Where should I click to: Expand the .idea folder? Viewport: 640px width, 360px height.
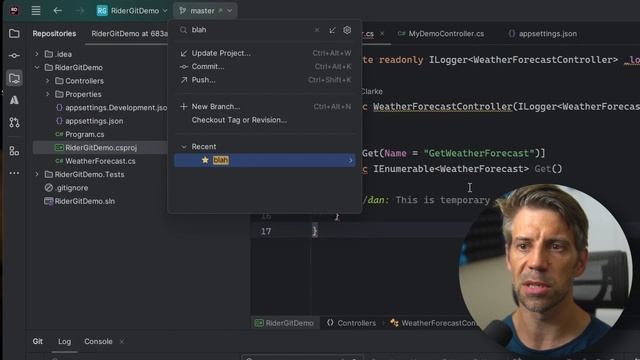pyautogui.click(x=37, y=54)
